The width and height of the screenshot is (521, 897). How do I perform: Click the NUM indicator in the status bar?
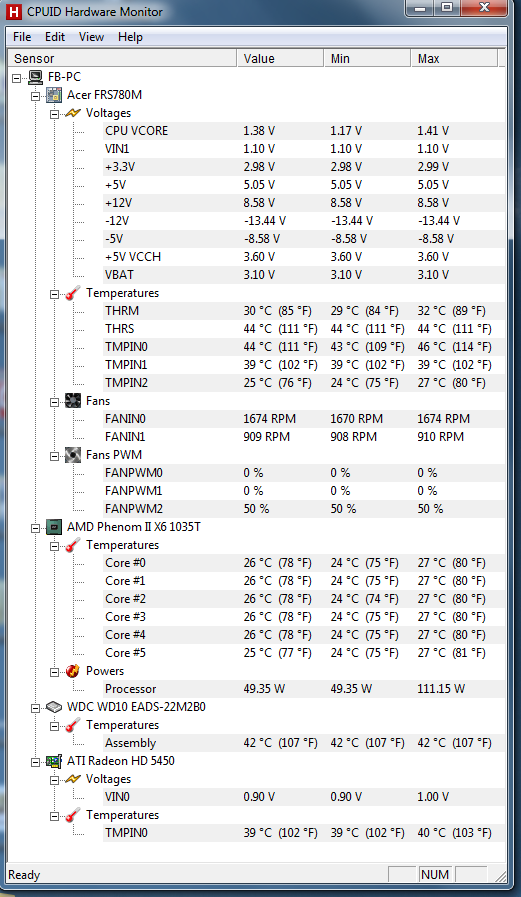tap(435, 875)
